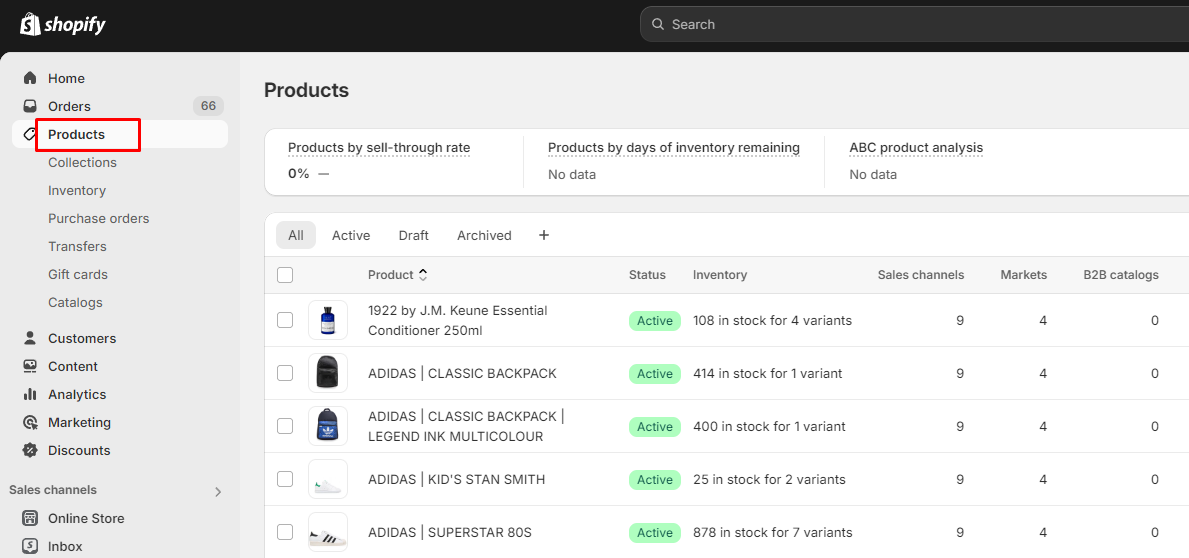Open Collections under Products
This screenshot has height=558, width=1189.
pyautogui.click(x=83, y=162)
